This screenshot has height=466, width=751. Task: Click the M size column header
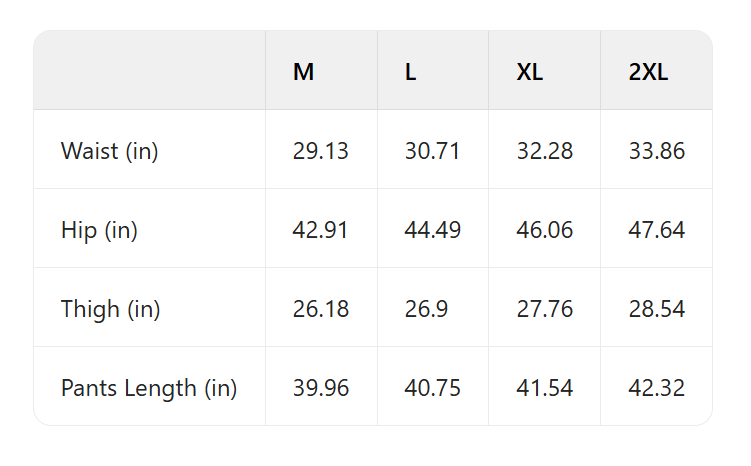[304, 72]
